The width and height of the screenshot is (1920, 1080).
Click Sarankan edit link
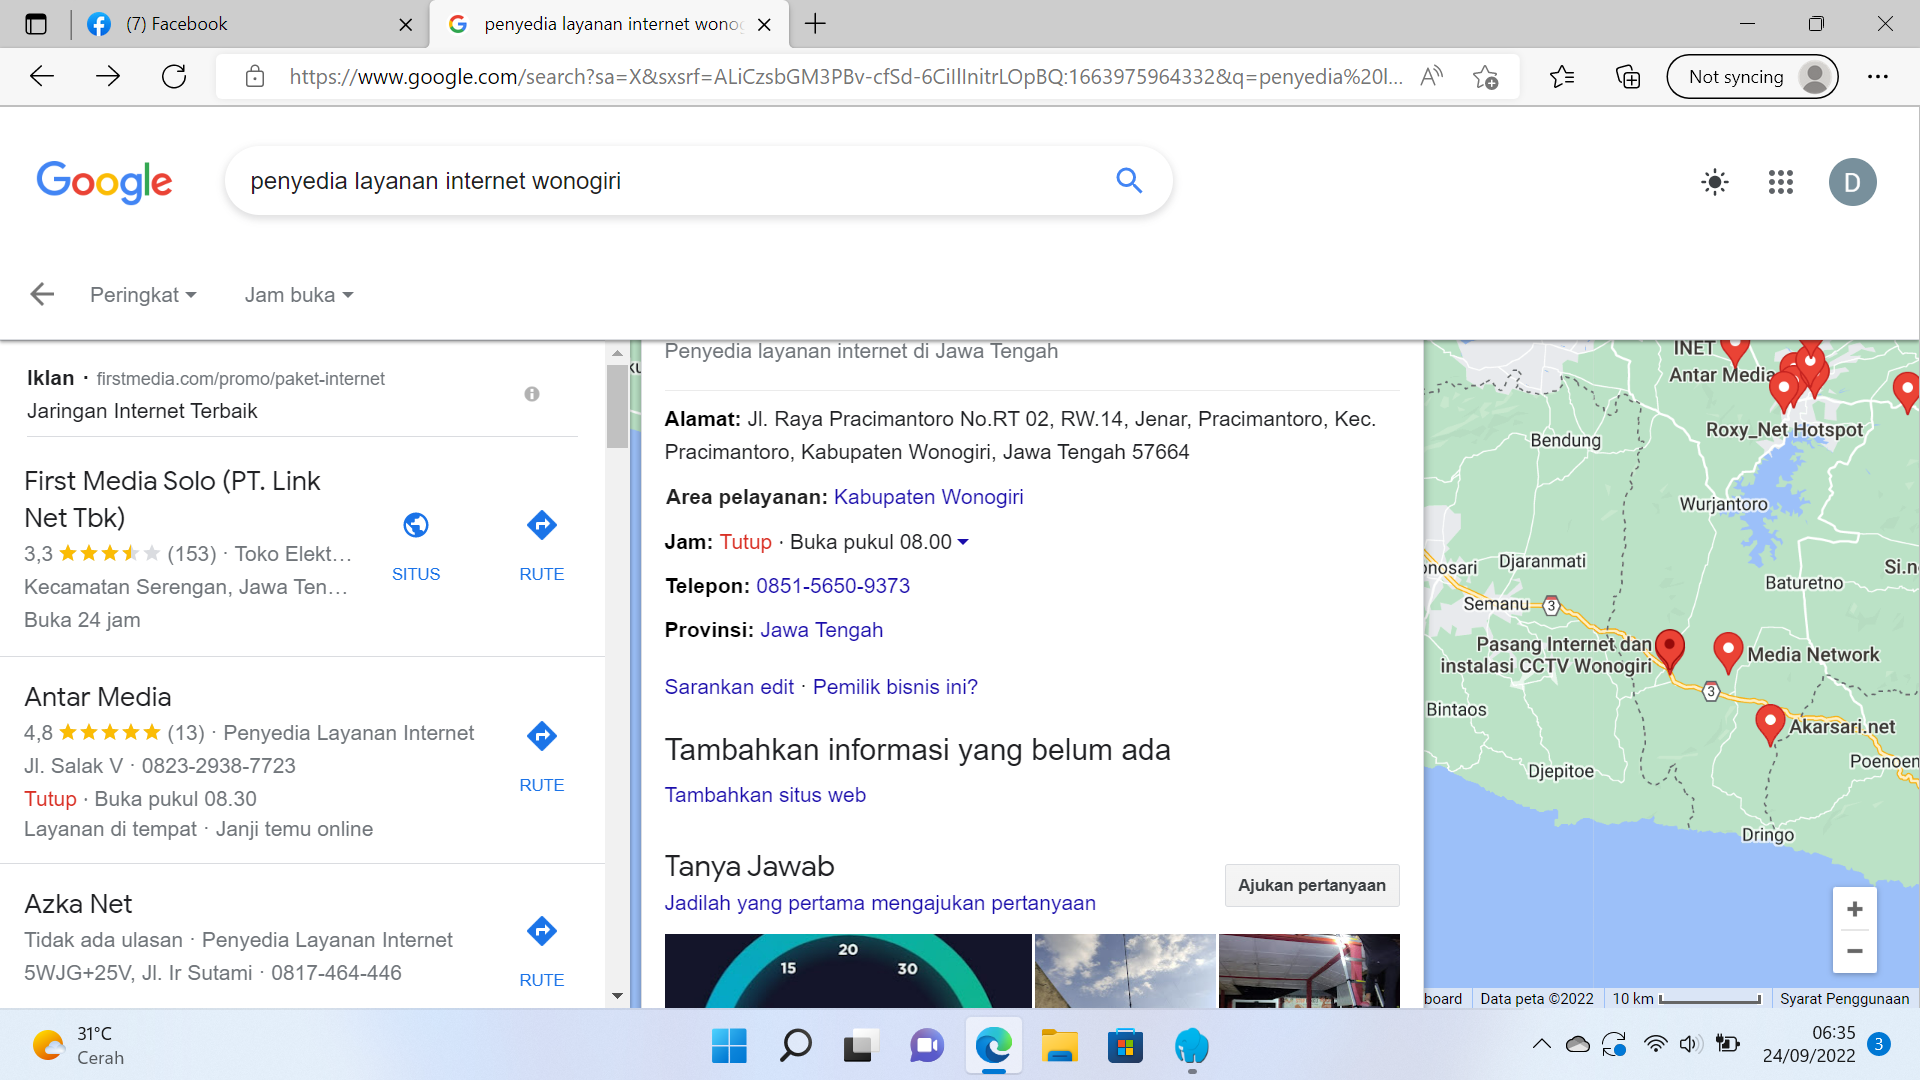pos(729,687)
